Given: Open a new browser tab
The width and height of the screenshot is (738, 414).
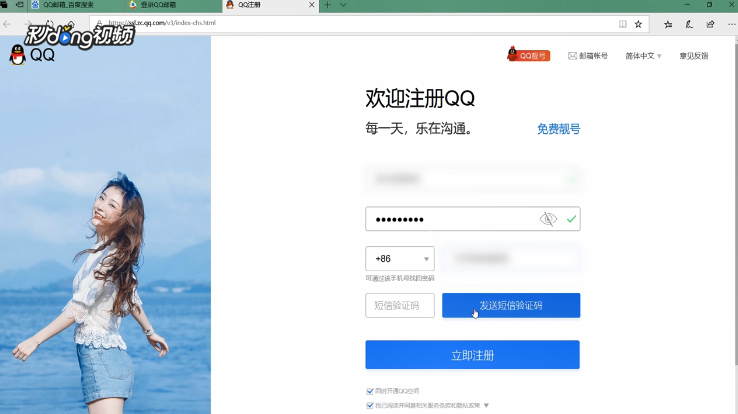Looking at the screenshot, I should point(328,5).
